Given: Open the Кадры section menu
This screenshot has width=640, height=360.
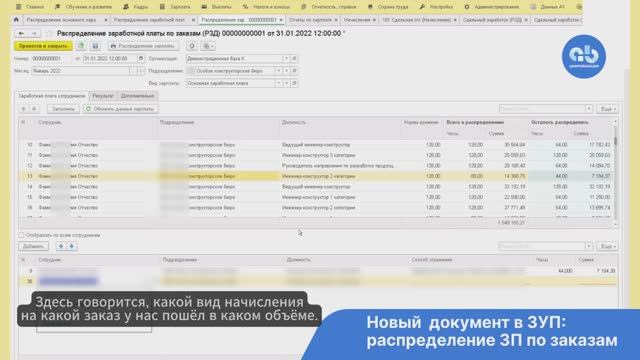Looking at the screenshot, I should (x=136, y=7).
